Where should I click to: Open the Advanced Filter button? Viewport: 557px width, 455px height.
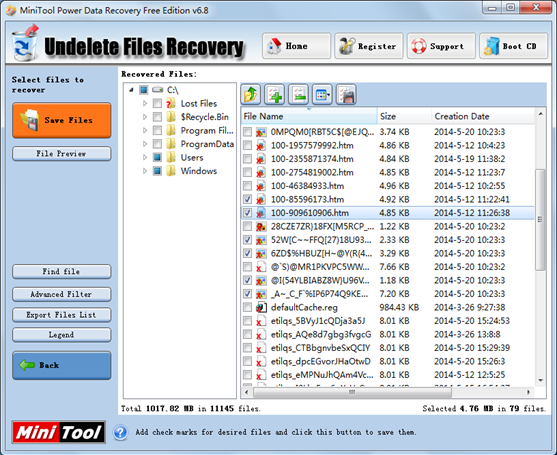point(62,294)
